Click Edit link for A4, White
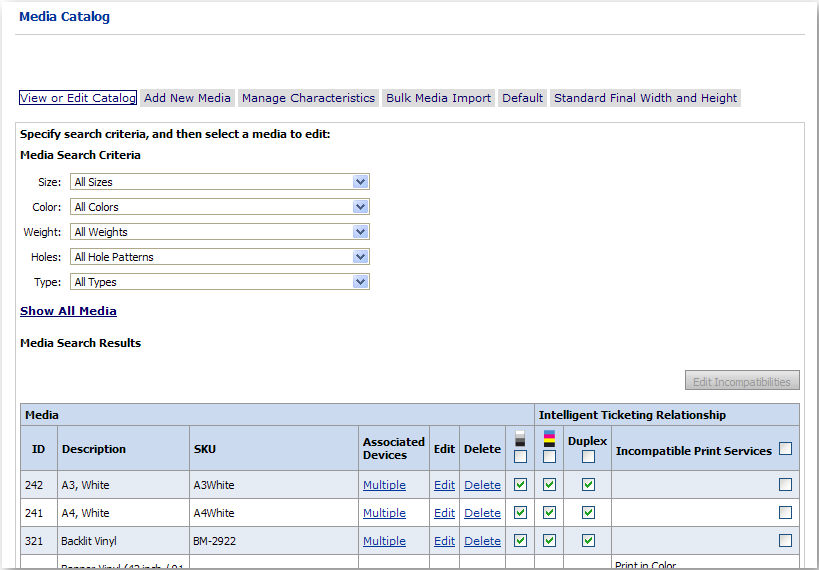The width and height of the screenshot is (819, 570). point(444,513)
